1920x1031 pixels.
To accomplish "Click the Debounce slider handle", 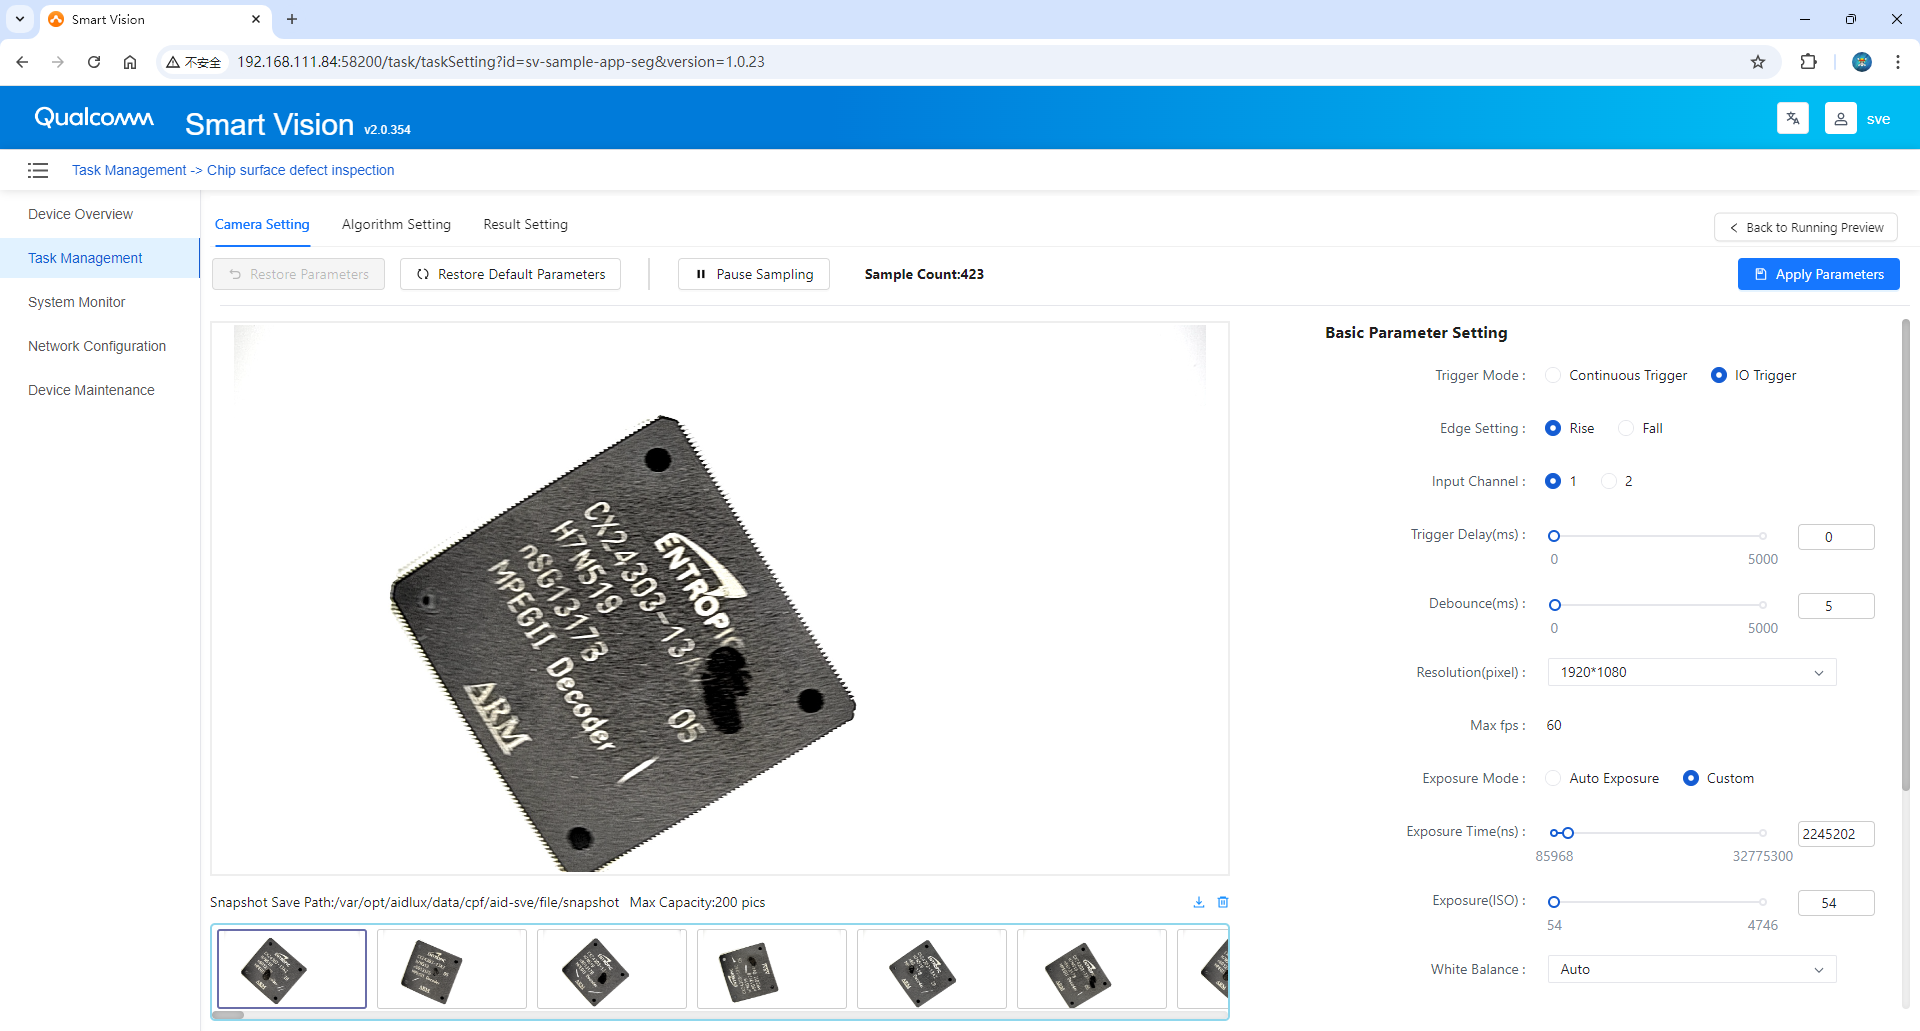I will point(1555,605).
